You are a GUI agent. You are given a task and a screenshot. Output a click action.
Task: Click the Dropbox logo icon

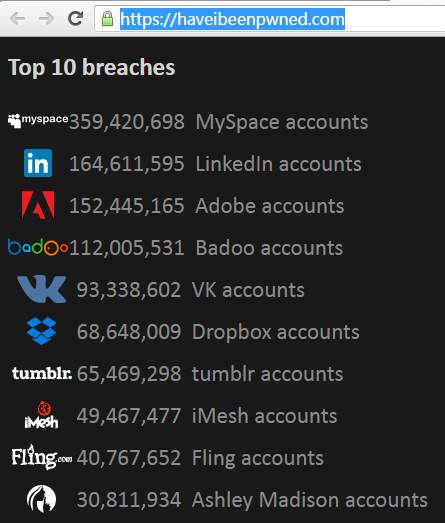click(x=41, y=331)
